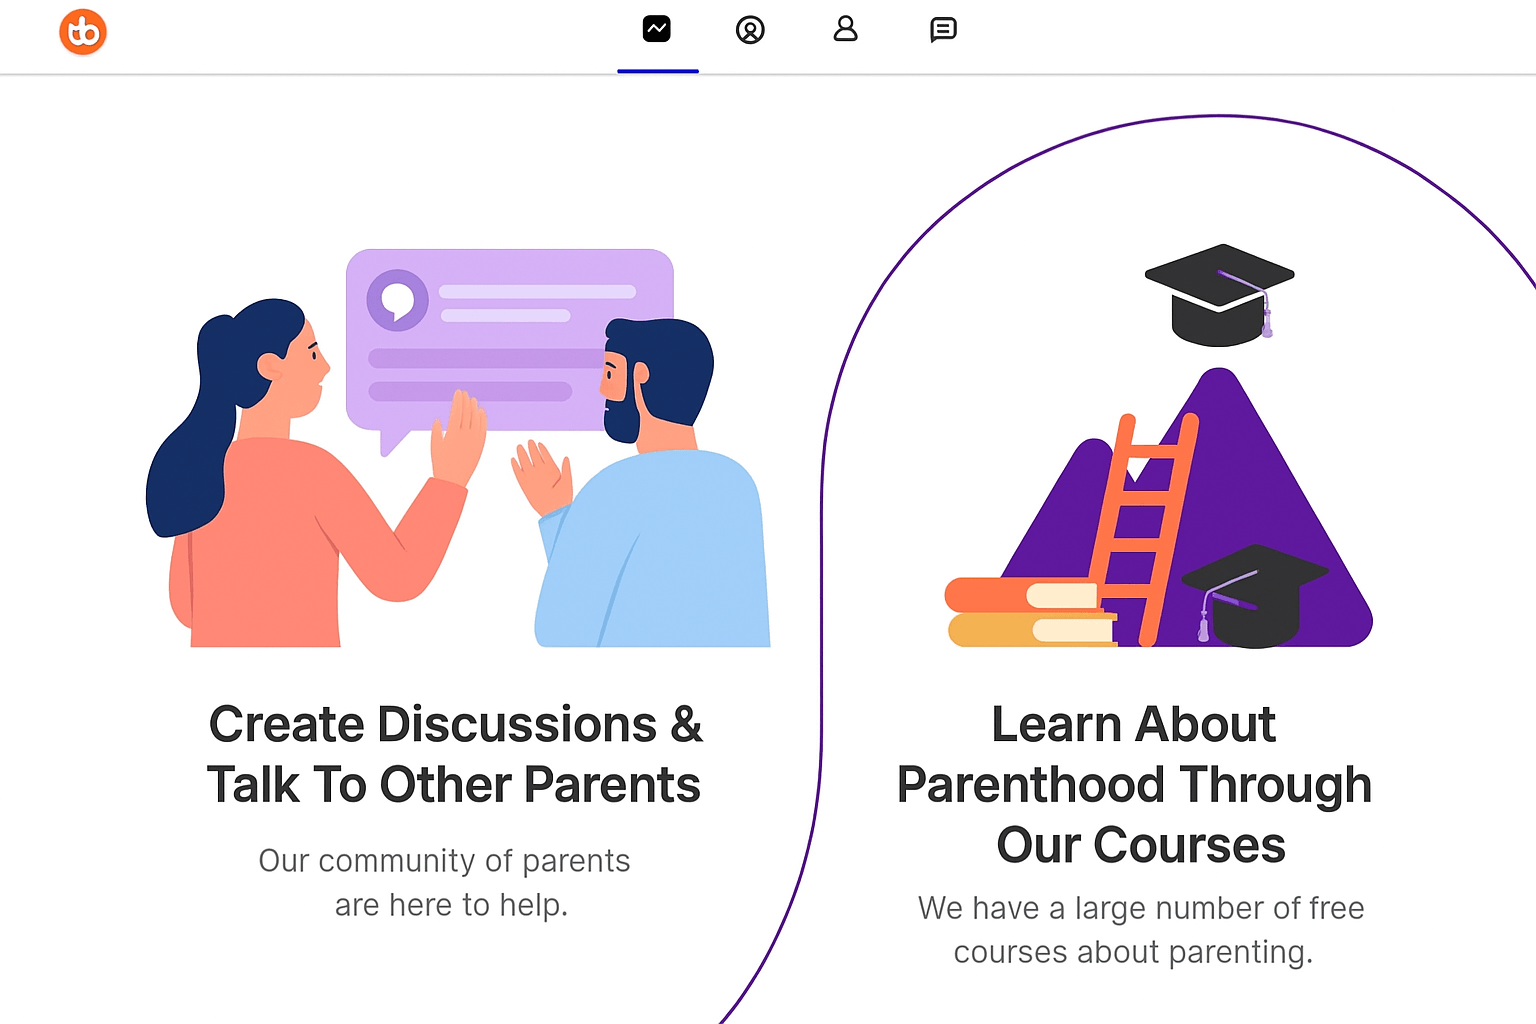Click the top graduation cap icon
1536x1024 pixels.
point(1220,295)
